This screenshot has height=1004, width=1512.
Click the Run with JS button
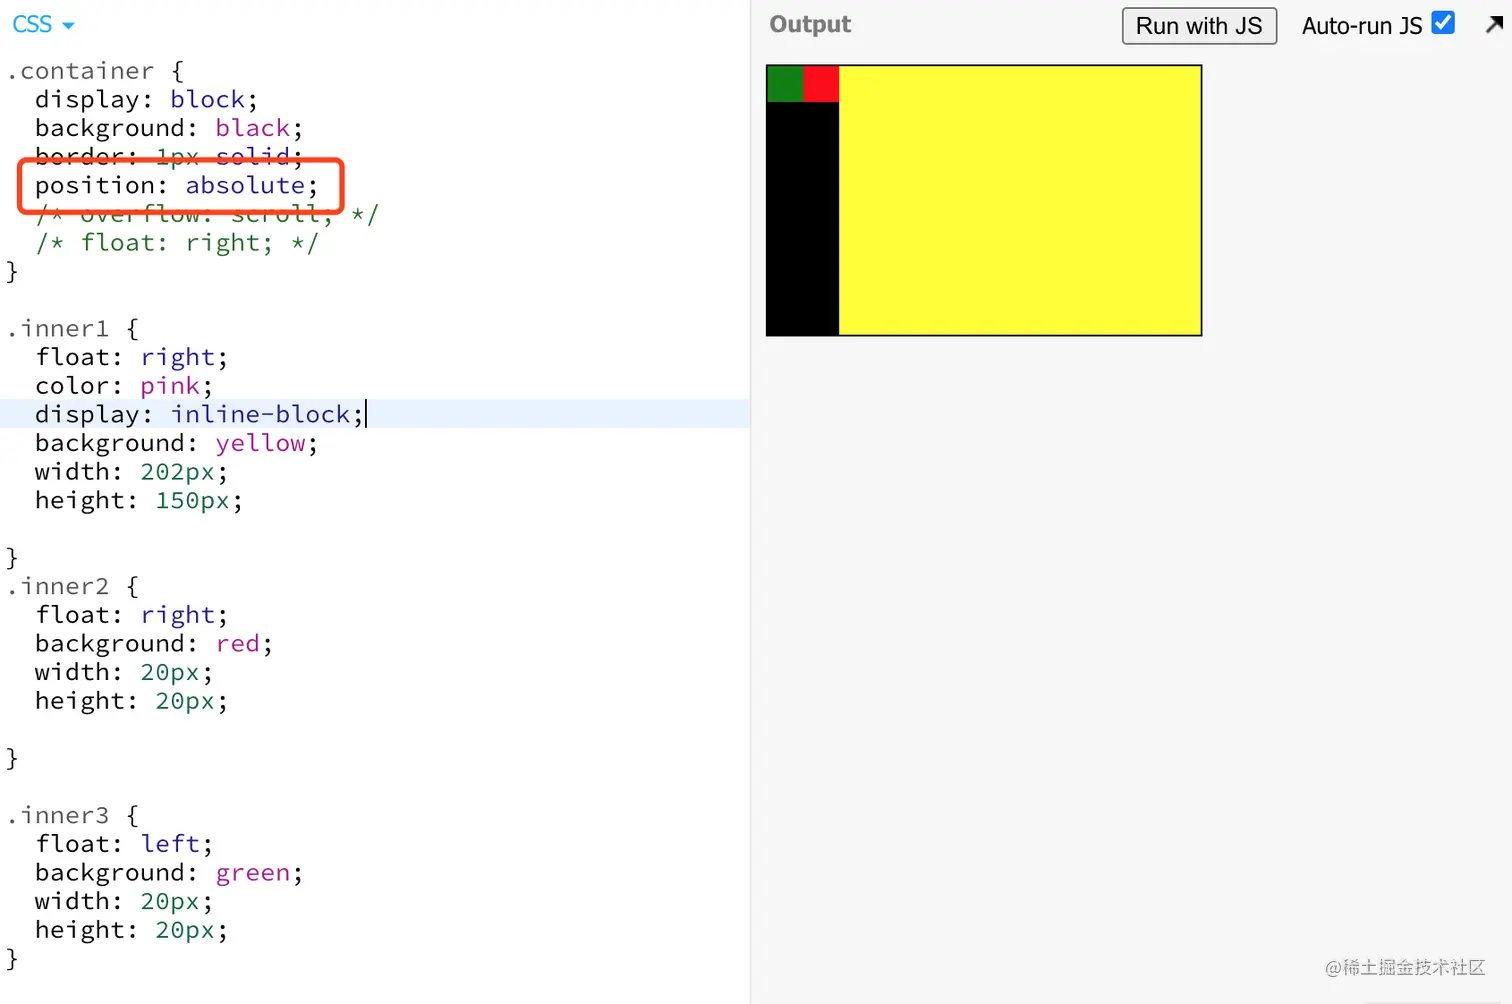[x=1199, y=26]
